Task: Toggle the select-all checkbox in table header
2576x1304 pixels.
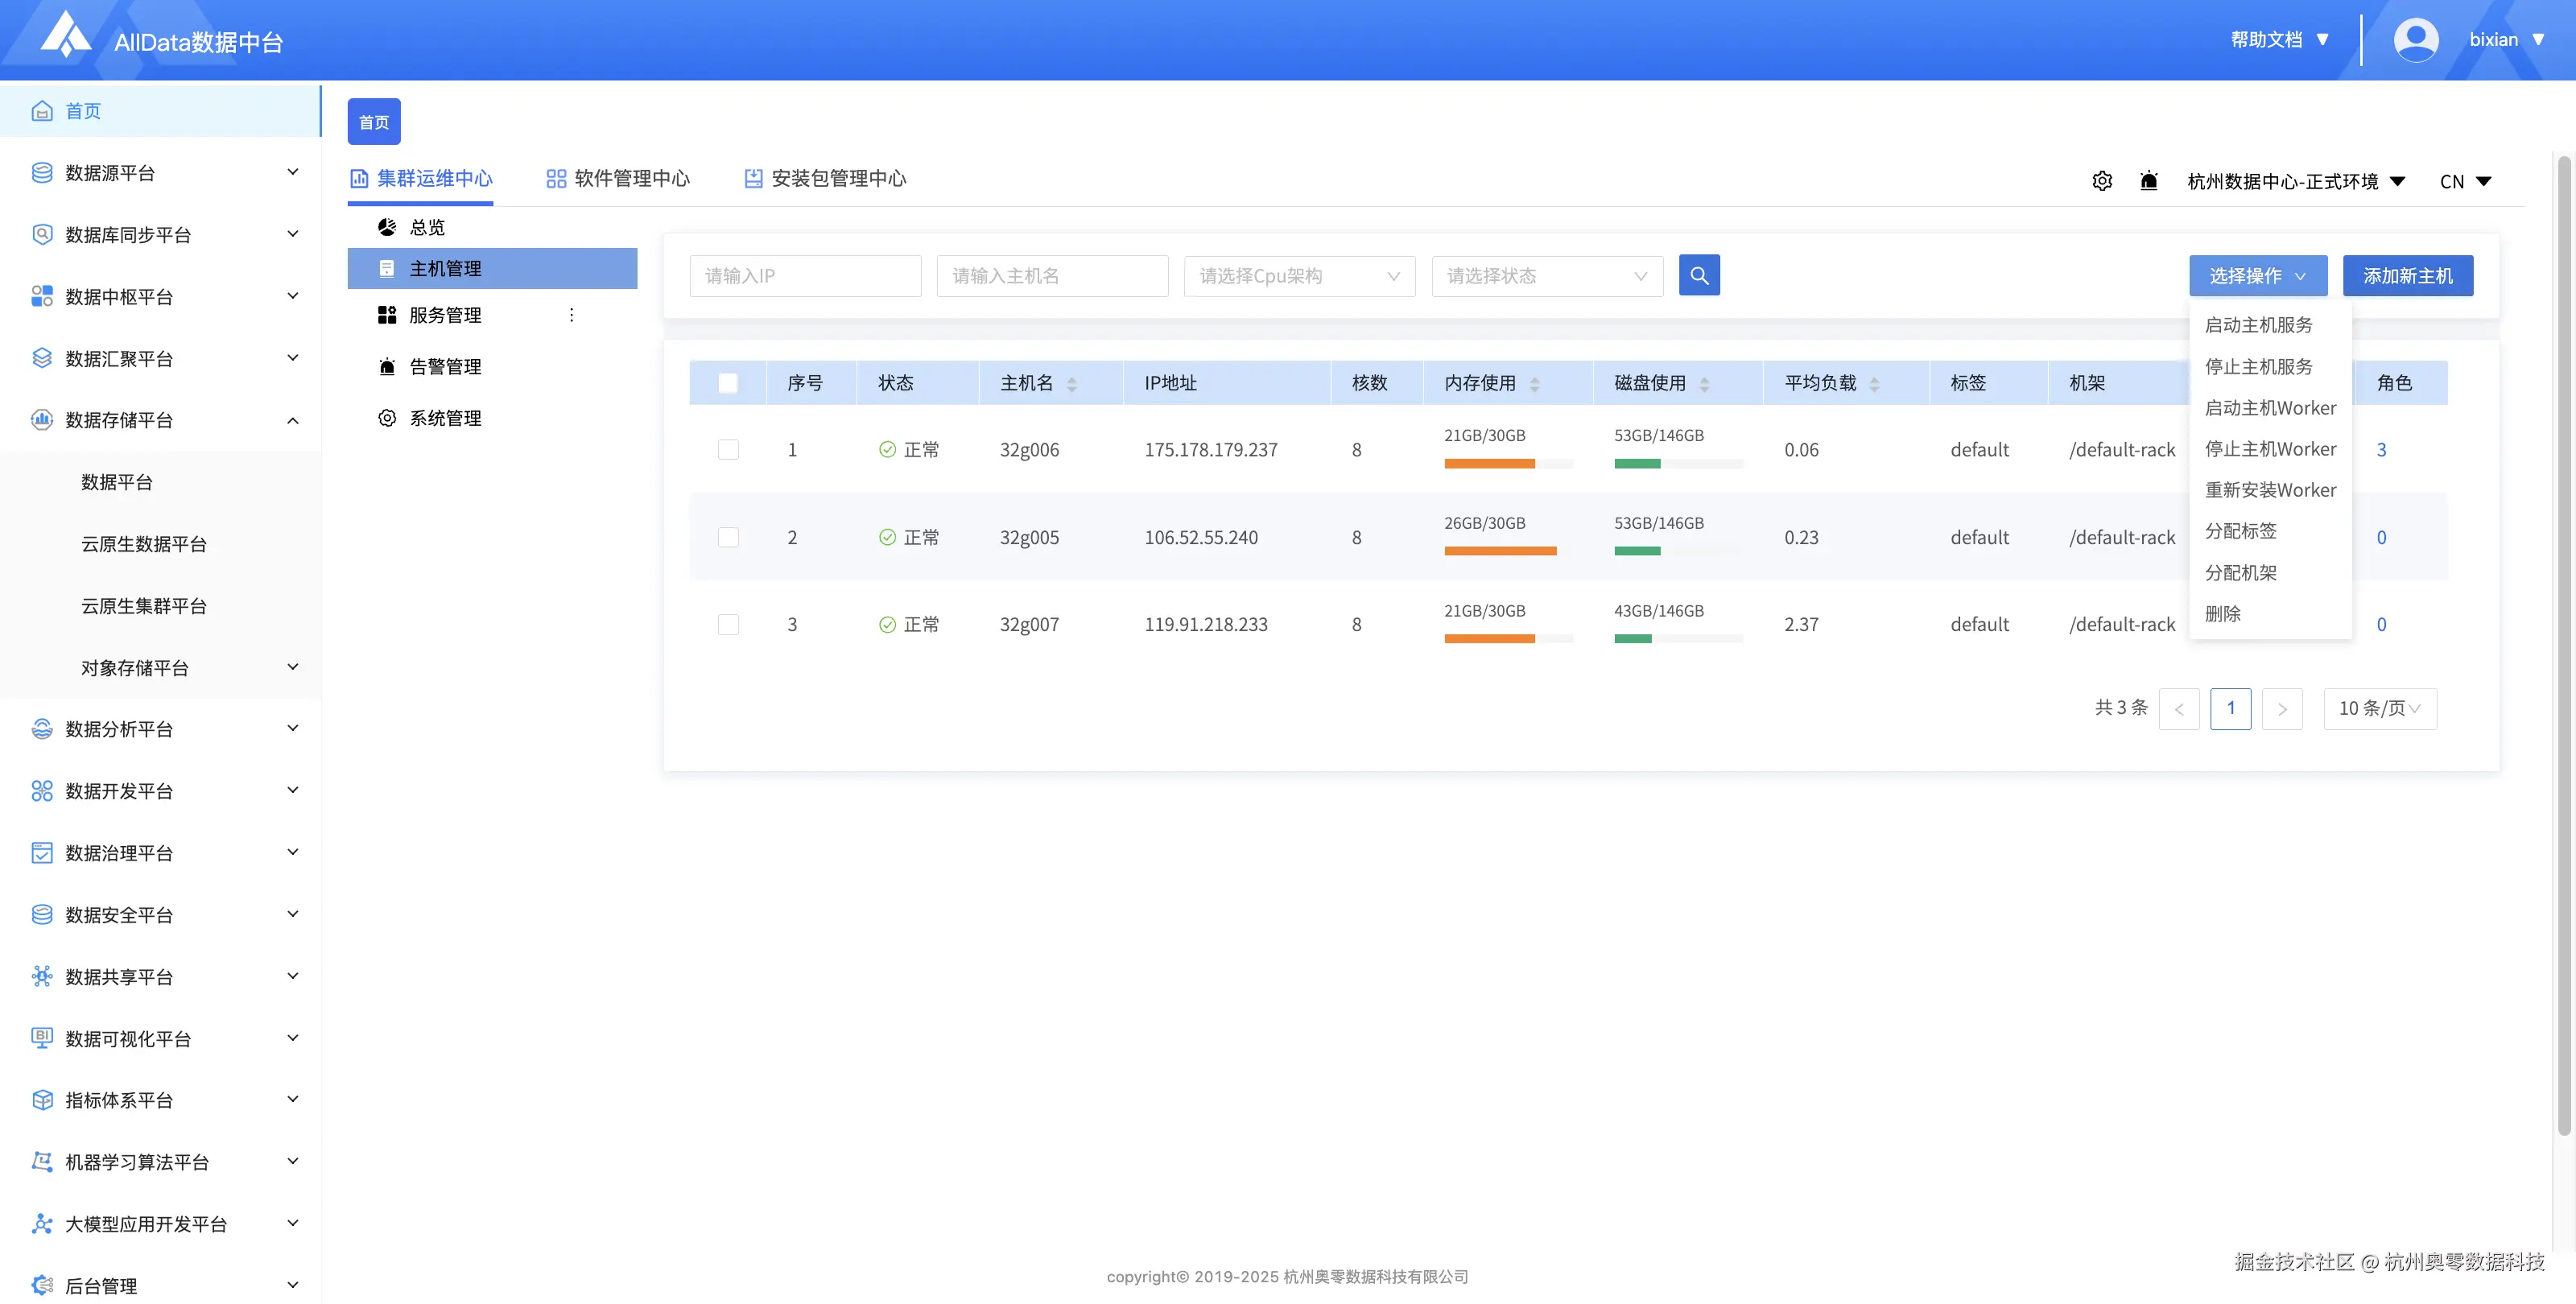Action: pyautogui.click(x=728, y=383)
